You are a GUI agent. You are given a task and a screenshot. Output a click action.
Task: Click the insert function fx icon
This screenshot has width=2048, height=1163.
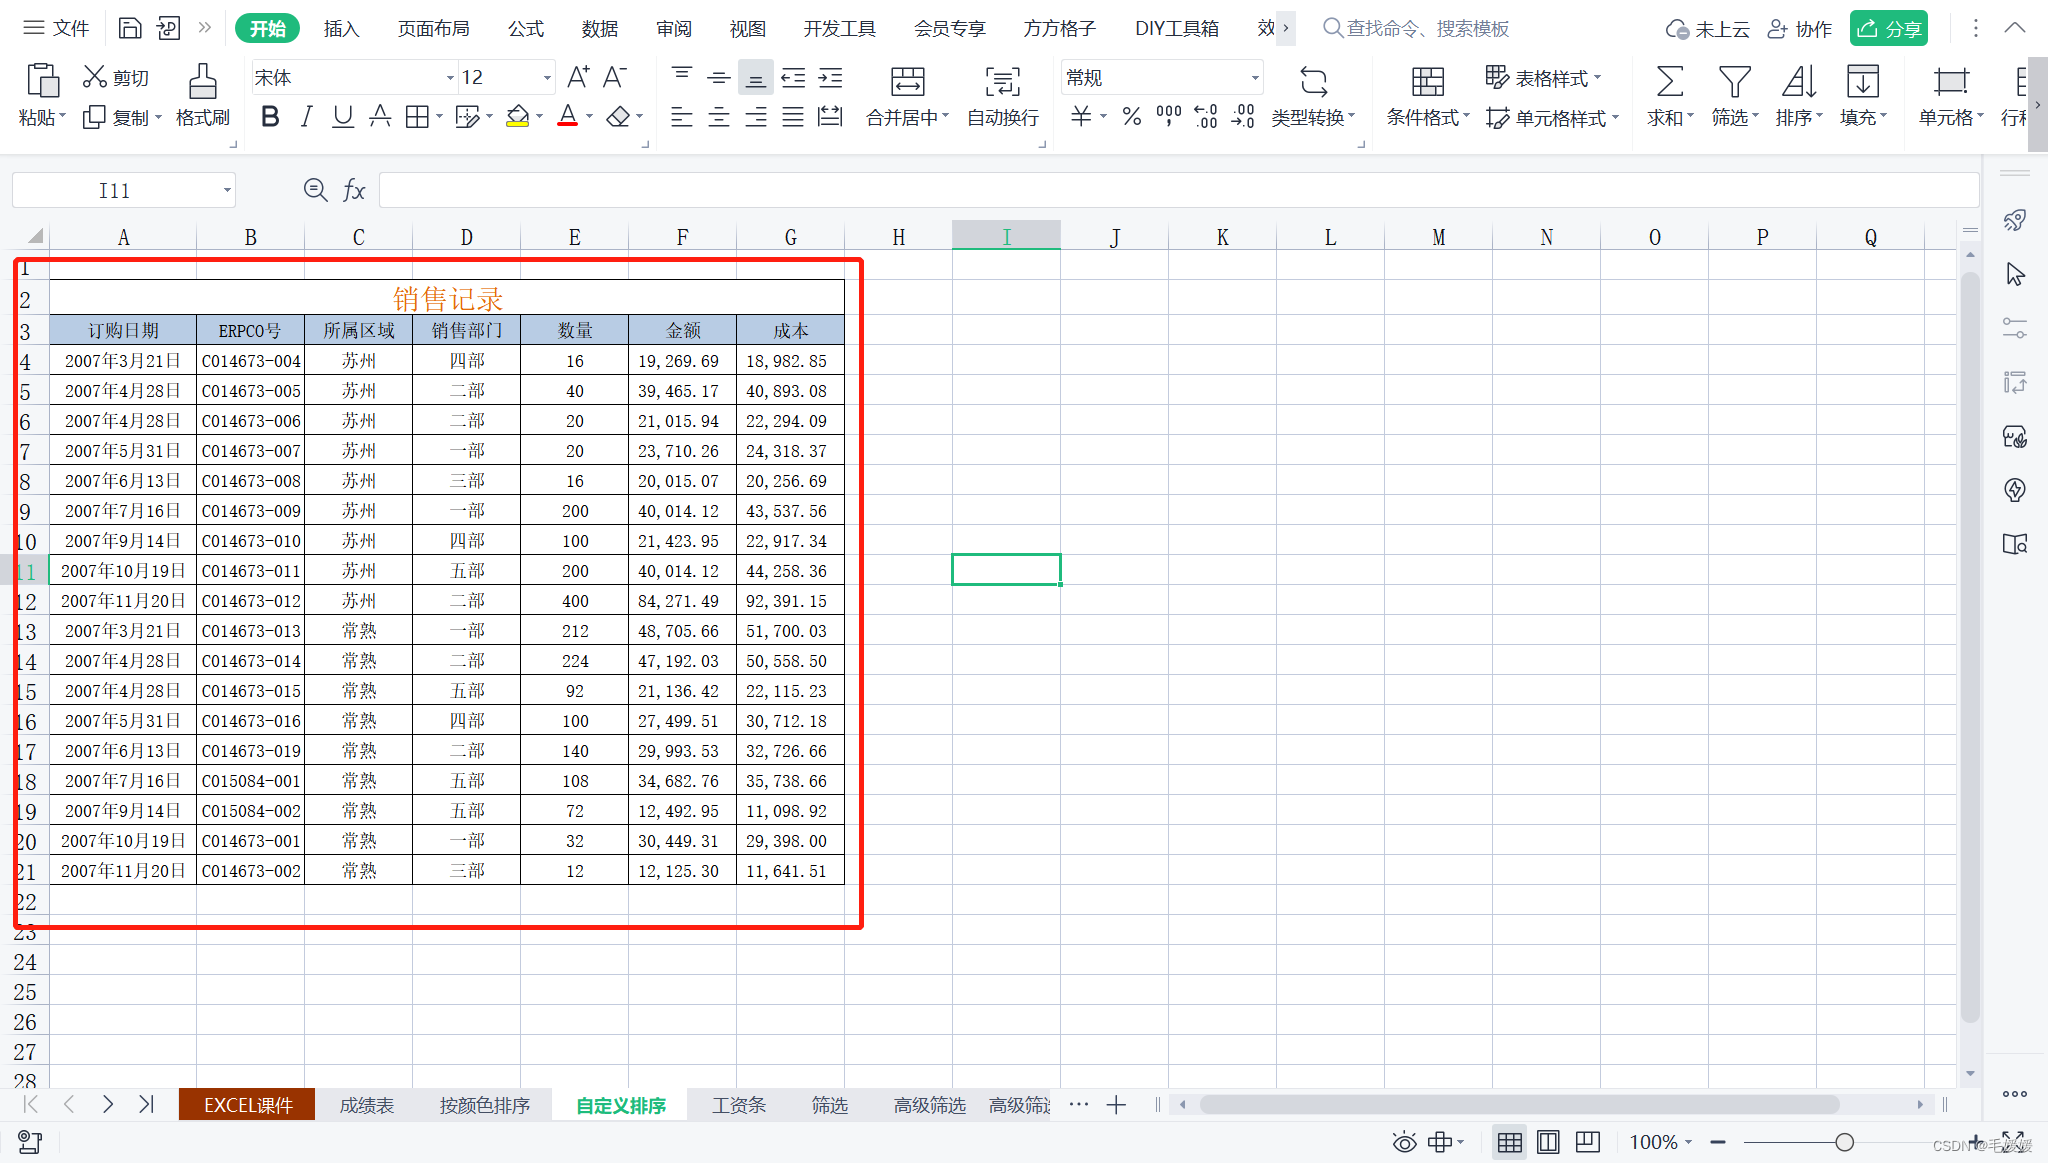click(x=354, y=190)
